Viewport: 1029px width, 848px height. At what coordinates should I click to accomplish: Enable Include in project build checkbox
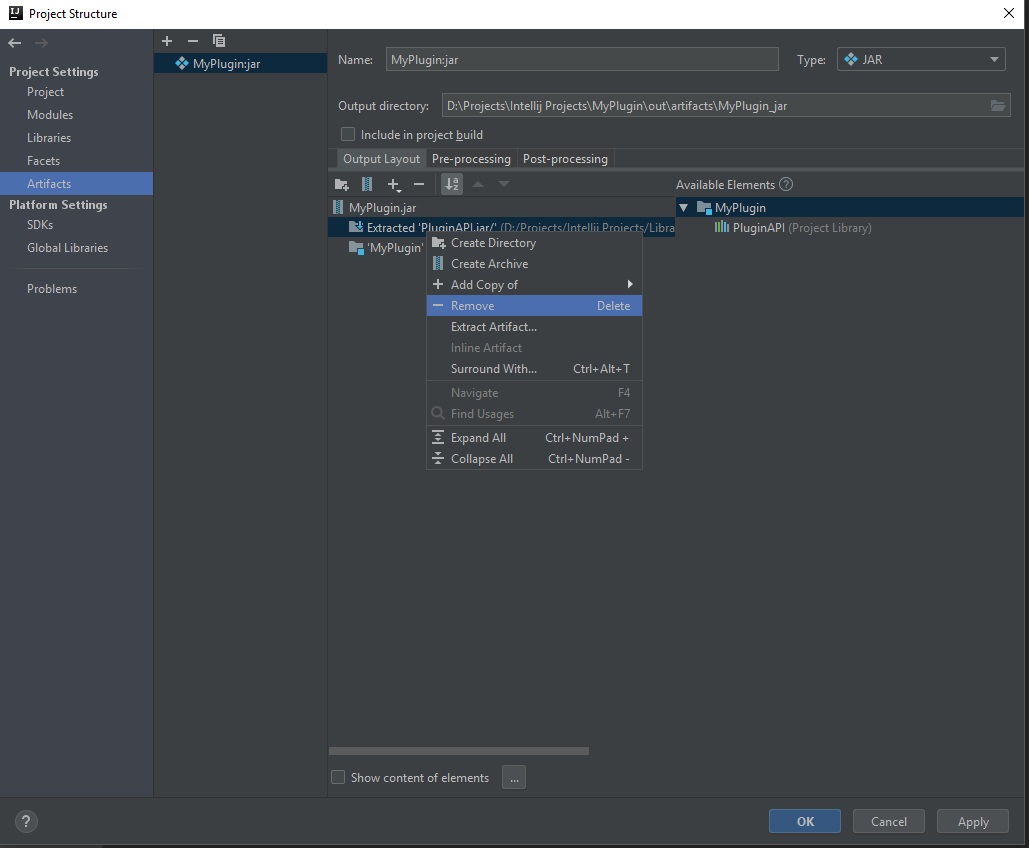tap(348, 135)
